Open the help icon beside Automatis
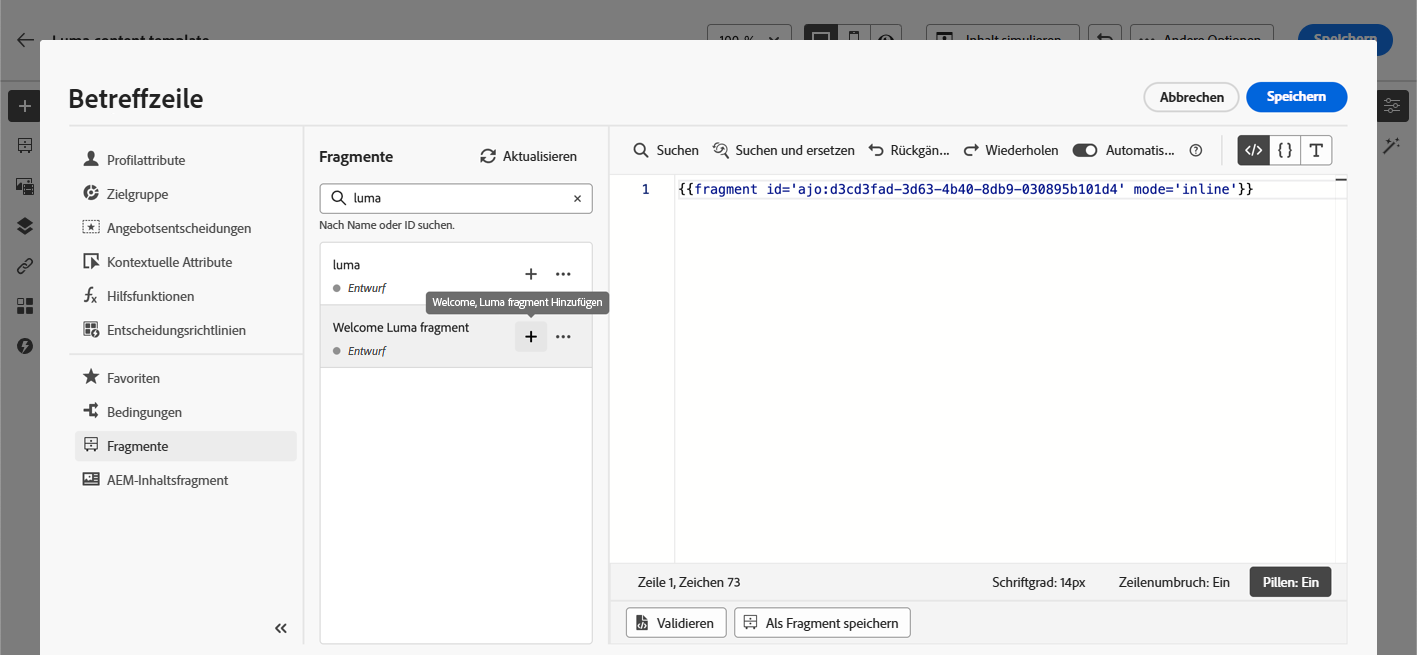1417x655 pixels. tap(1195, 150)
